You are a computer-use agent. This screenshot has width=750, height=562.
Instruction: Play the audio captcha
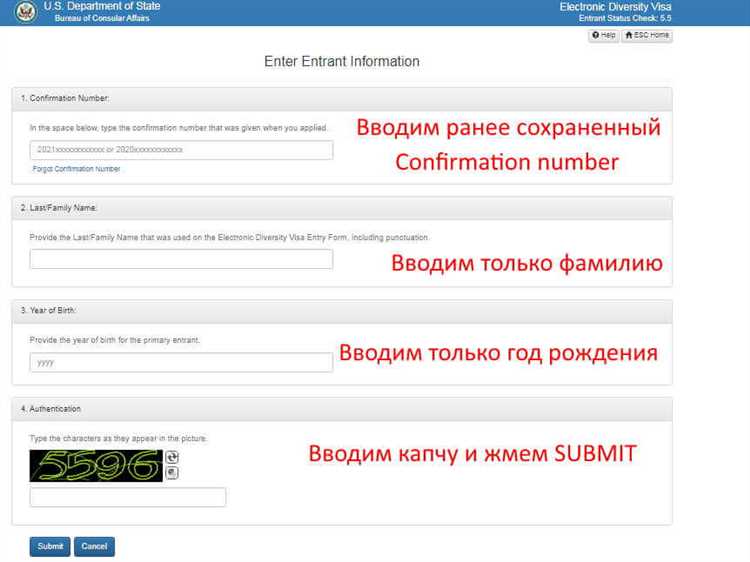[172, 473]
